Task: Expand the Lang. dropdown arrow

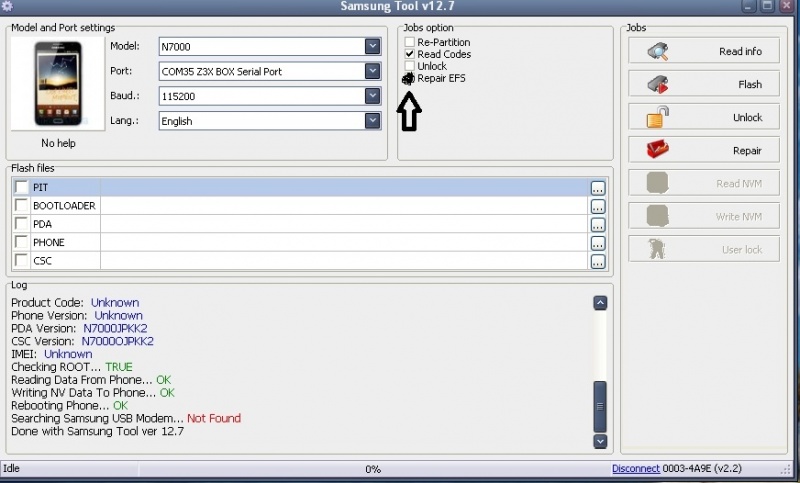Action: coord(372,121)
